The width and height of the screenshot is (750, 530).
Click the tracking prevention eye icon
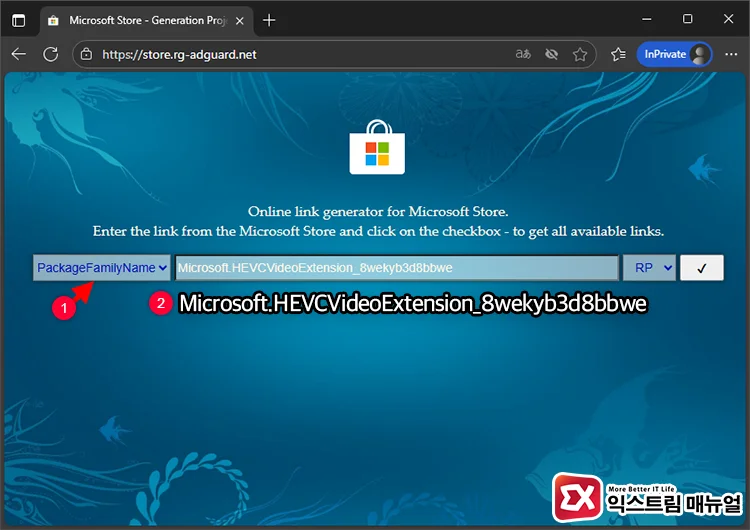point(551,54)
